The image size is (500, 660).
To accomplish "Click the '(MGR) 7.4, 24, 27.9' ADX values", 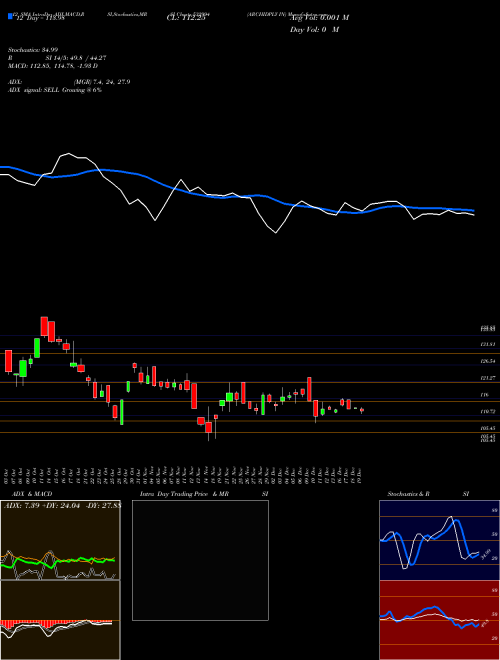I will pos(101,82).
